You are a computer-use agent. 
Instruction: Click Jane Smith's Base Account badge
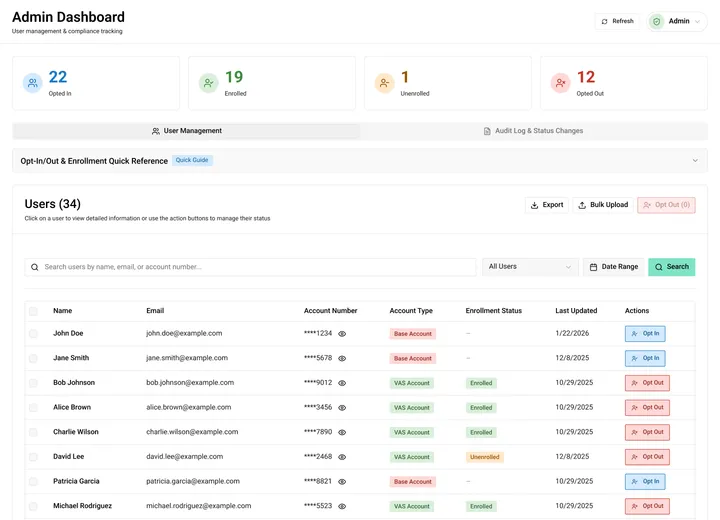click(x=413, y=358)
